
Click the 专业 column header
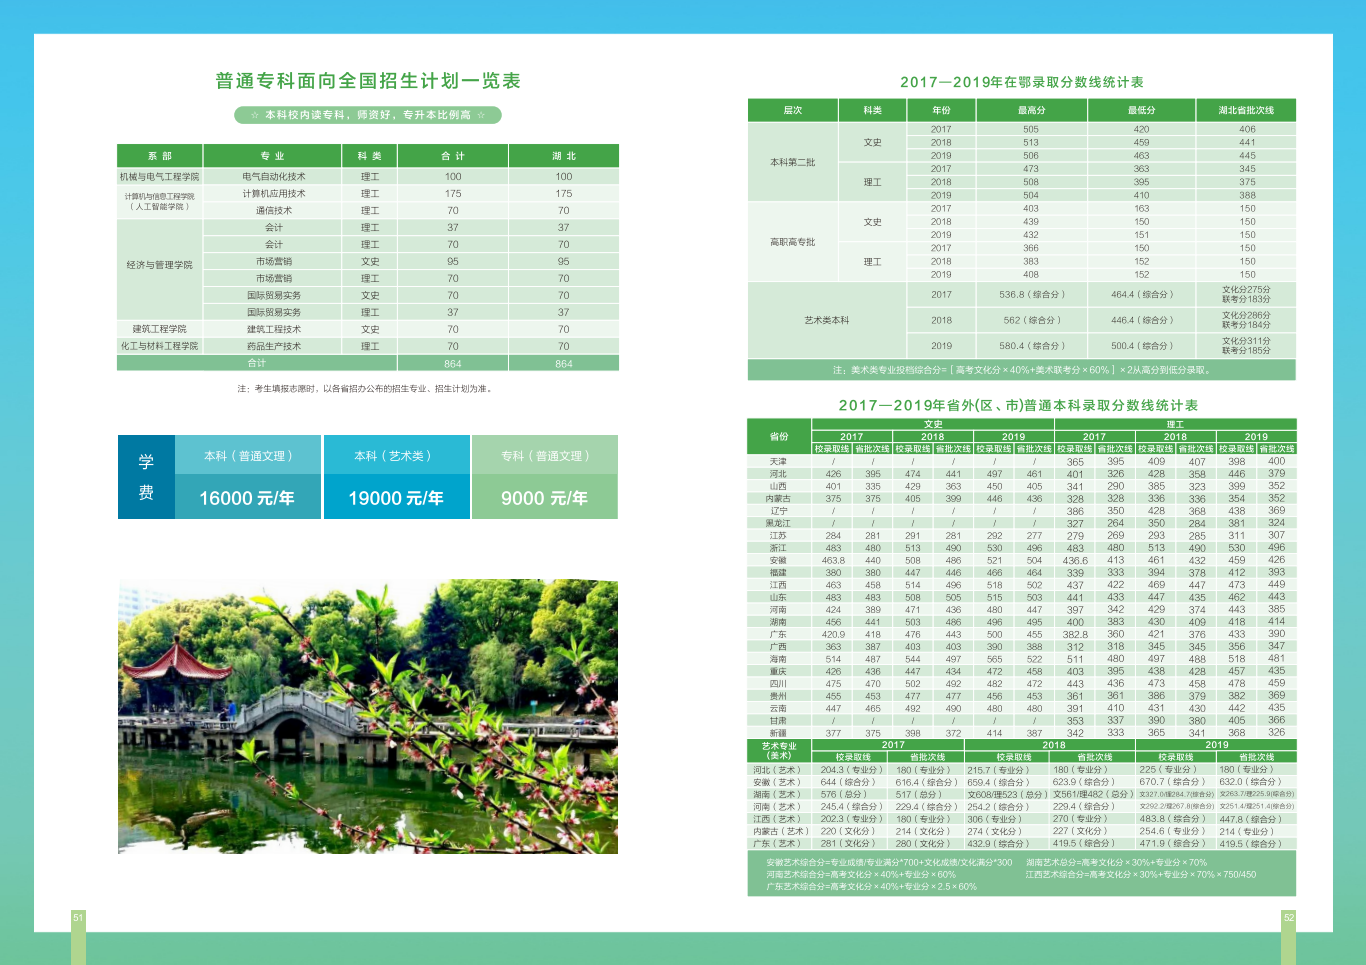click(273, 156)
